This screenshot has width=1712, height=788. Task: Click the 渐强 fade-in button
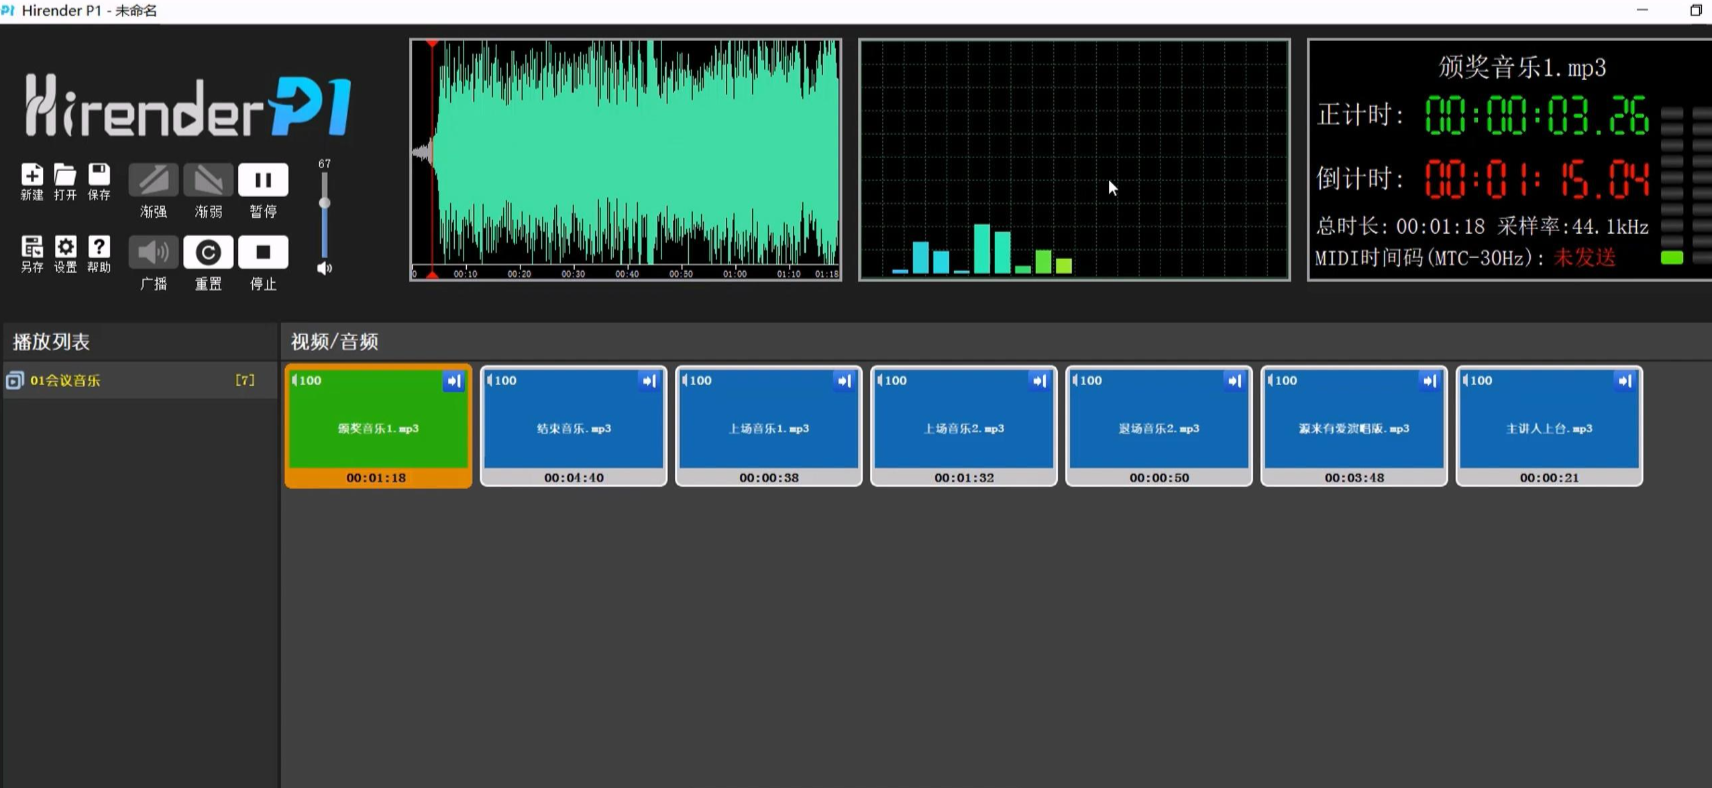pyautogui.click(x=154, y=180)
